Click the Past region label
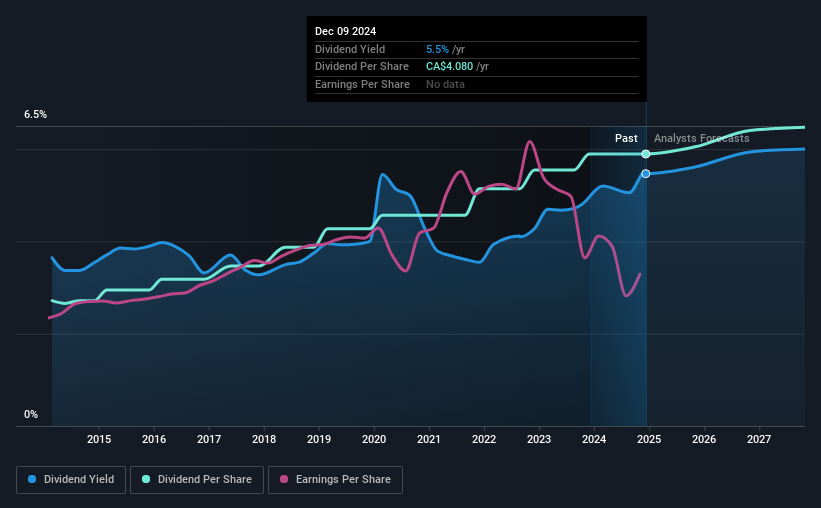 (626, 138)
